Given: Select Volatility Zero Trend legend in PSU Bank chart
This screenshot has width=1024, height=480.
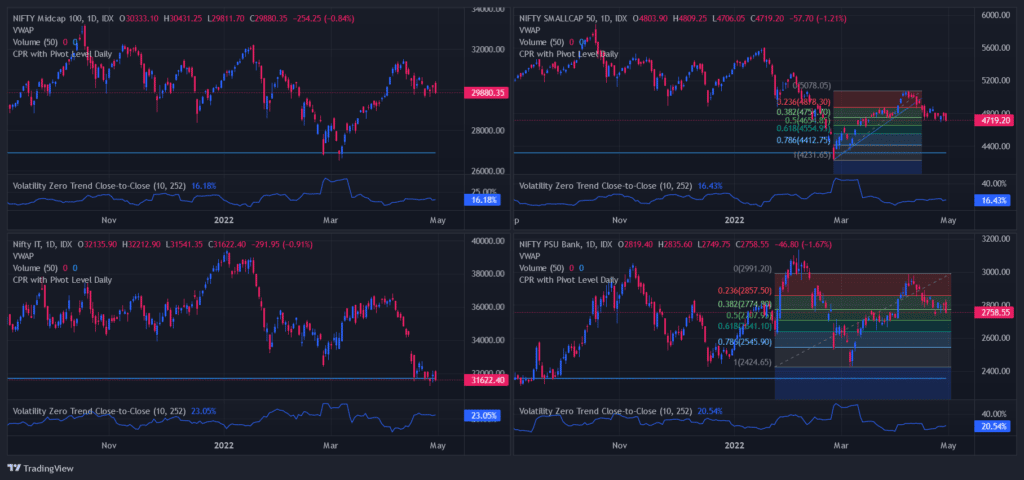Looking at the screenshot, I should tap(606, 411).
